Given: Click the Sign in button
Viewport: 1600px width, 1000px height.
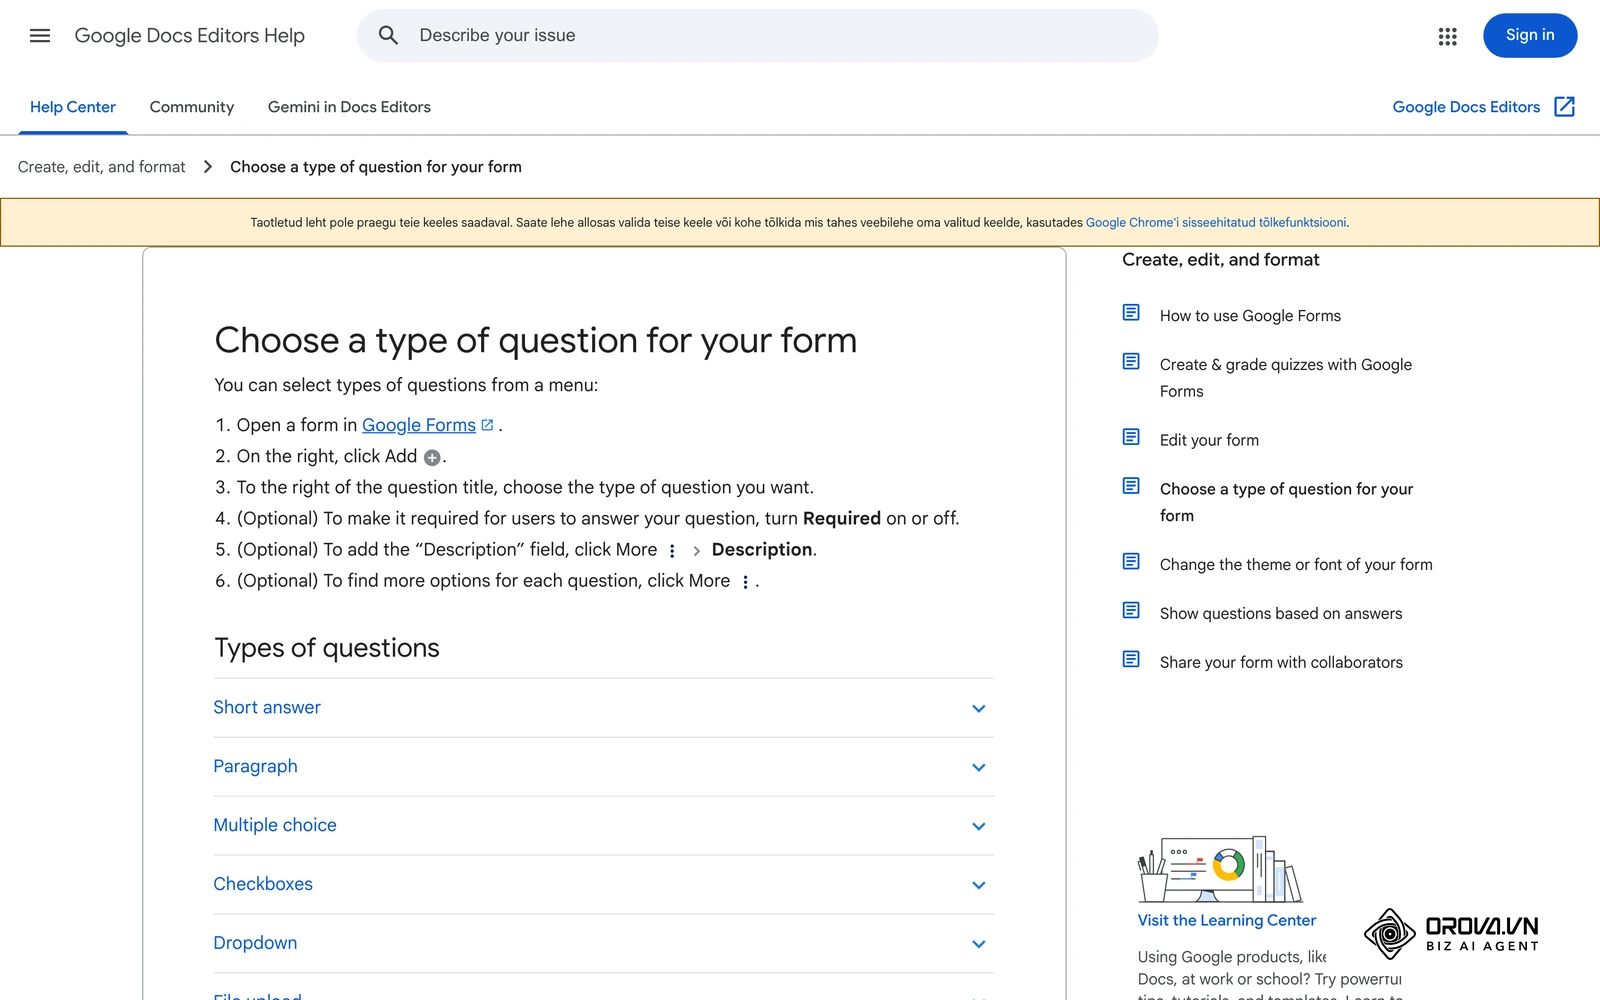Looking at the screenshot, I should (x=1530, y=35).
